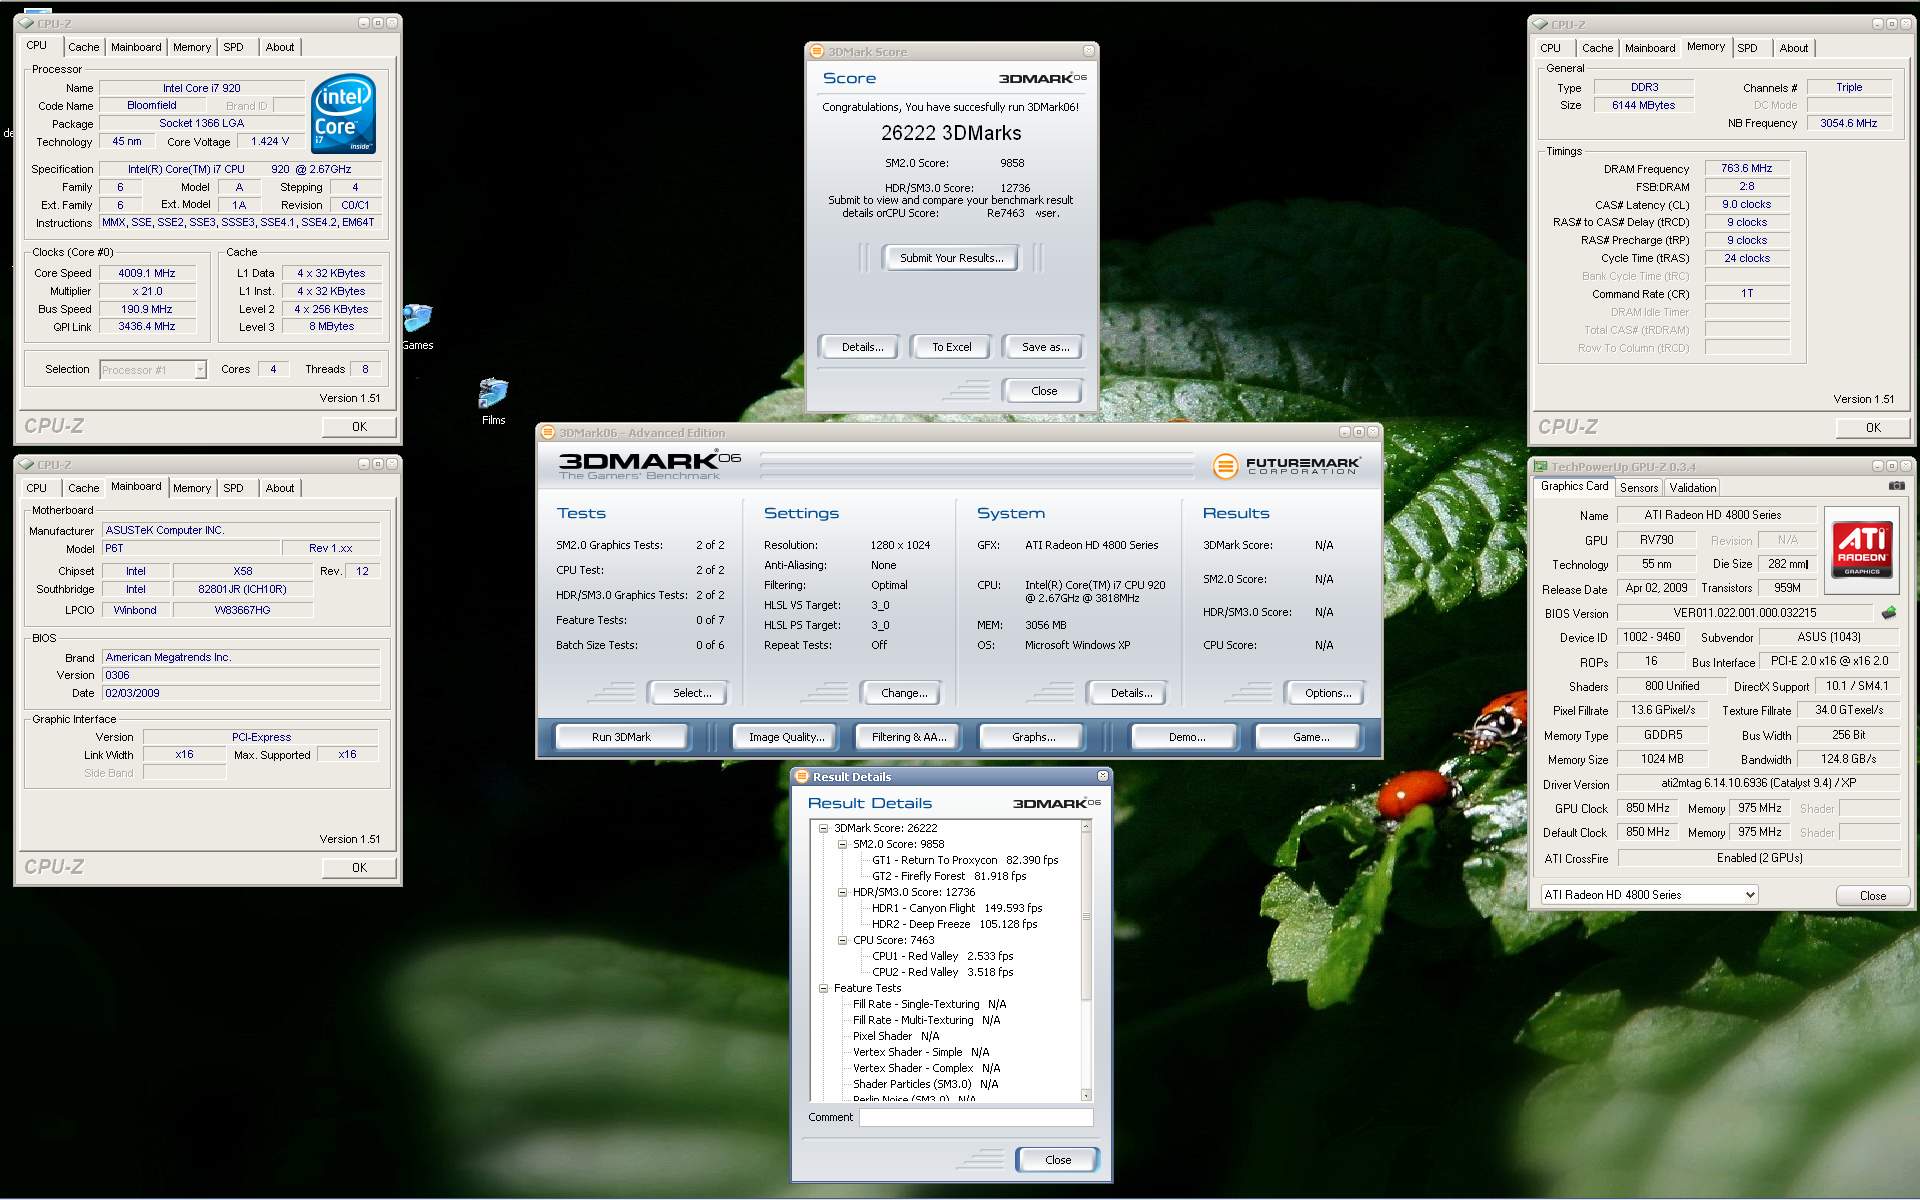Click the Intel Core i7 logo
This screenshot has width=1920, height=1200.
click(343, 113)
